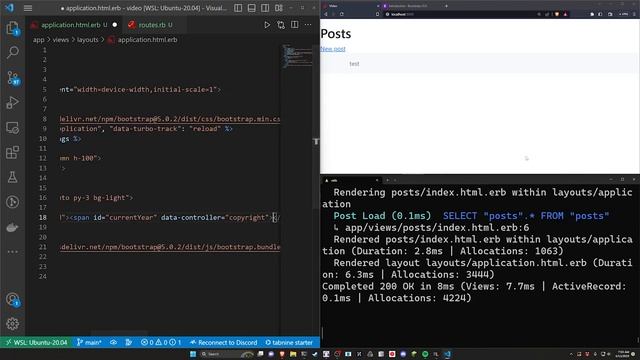Expand the 'layouts' breadcrumb segment
The image size is (640, 360).
87,40
